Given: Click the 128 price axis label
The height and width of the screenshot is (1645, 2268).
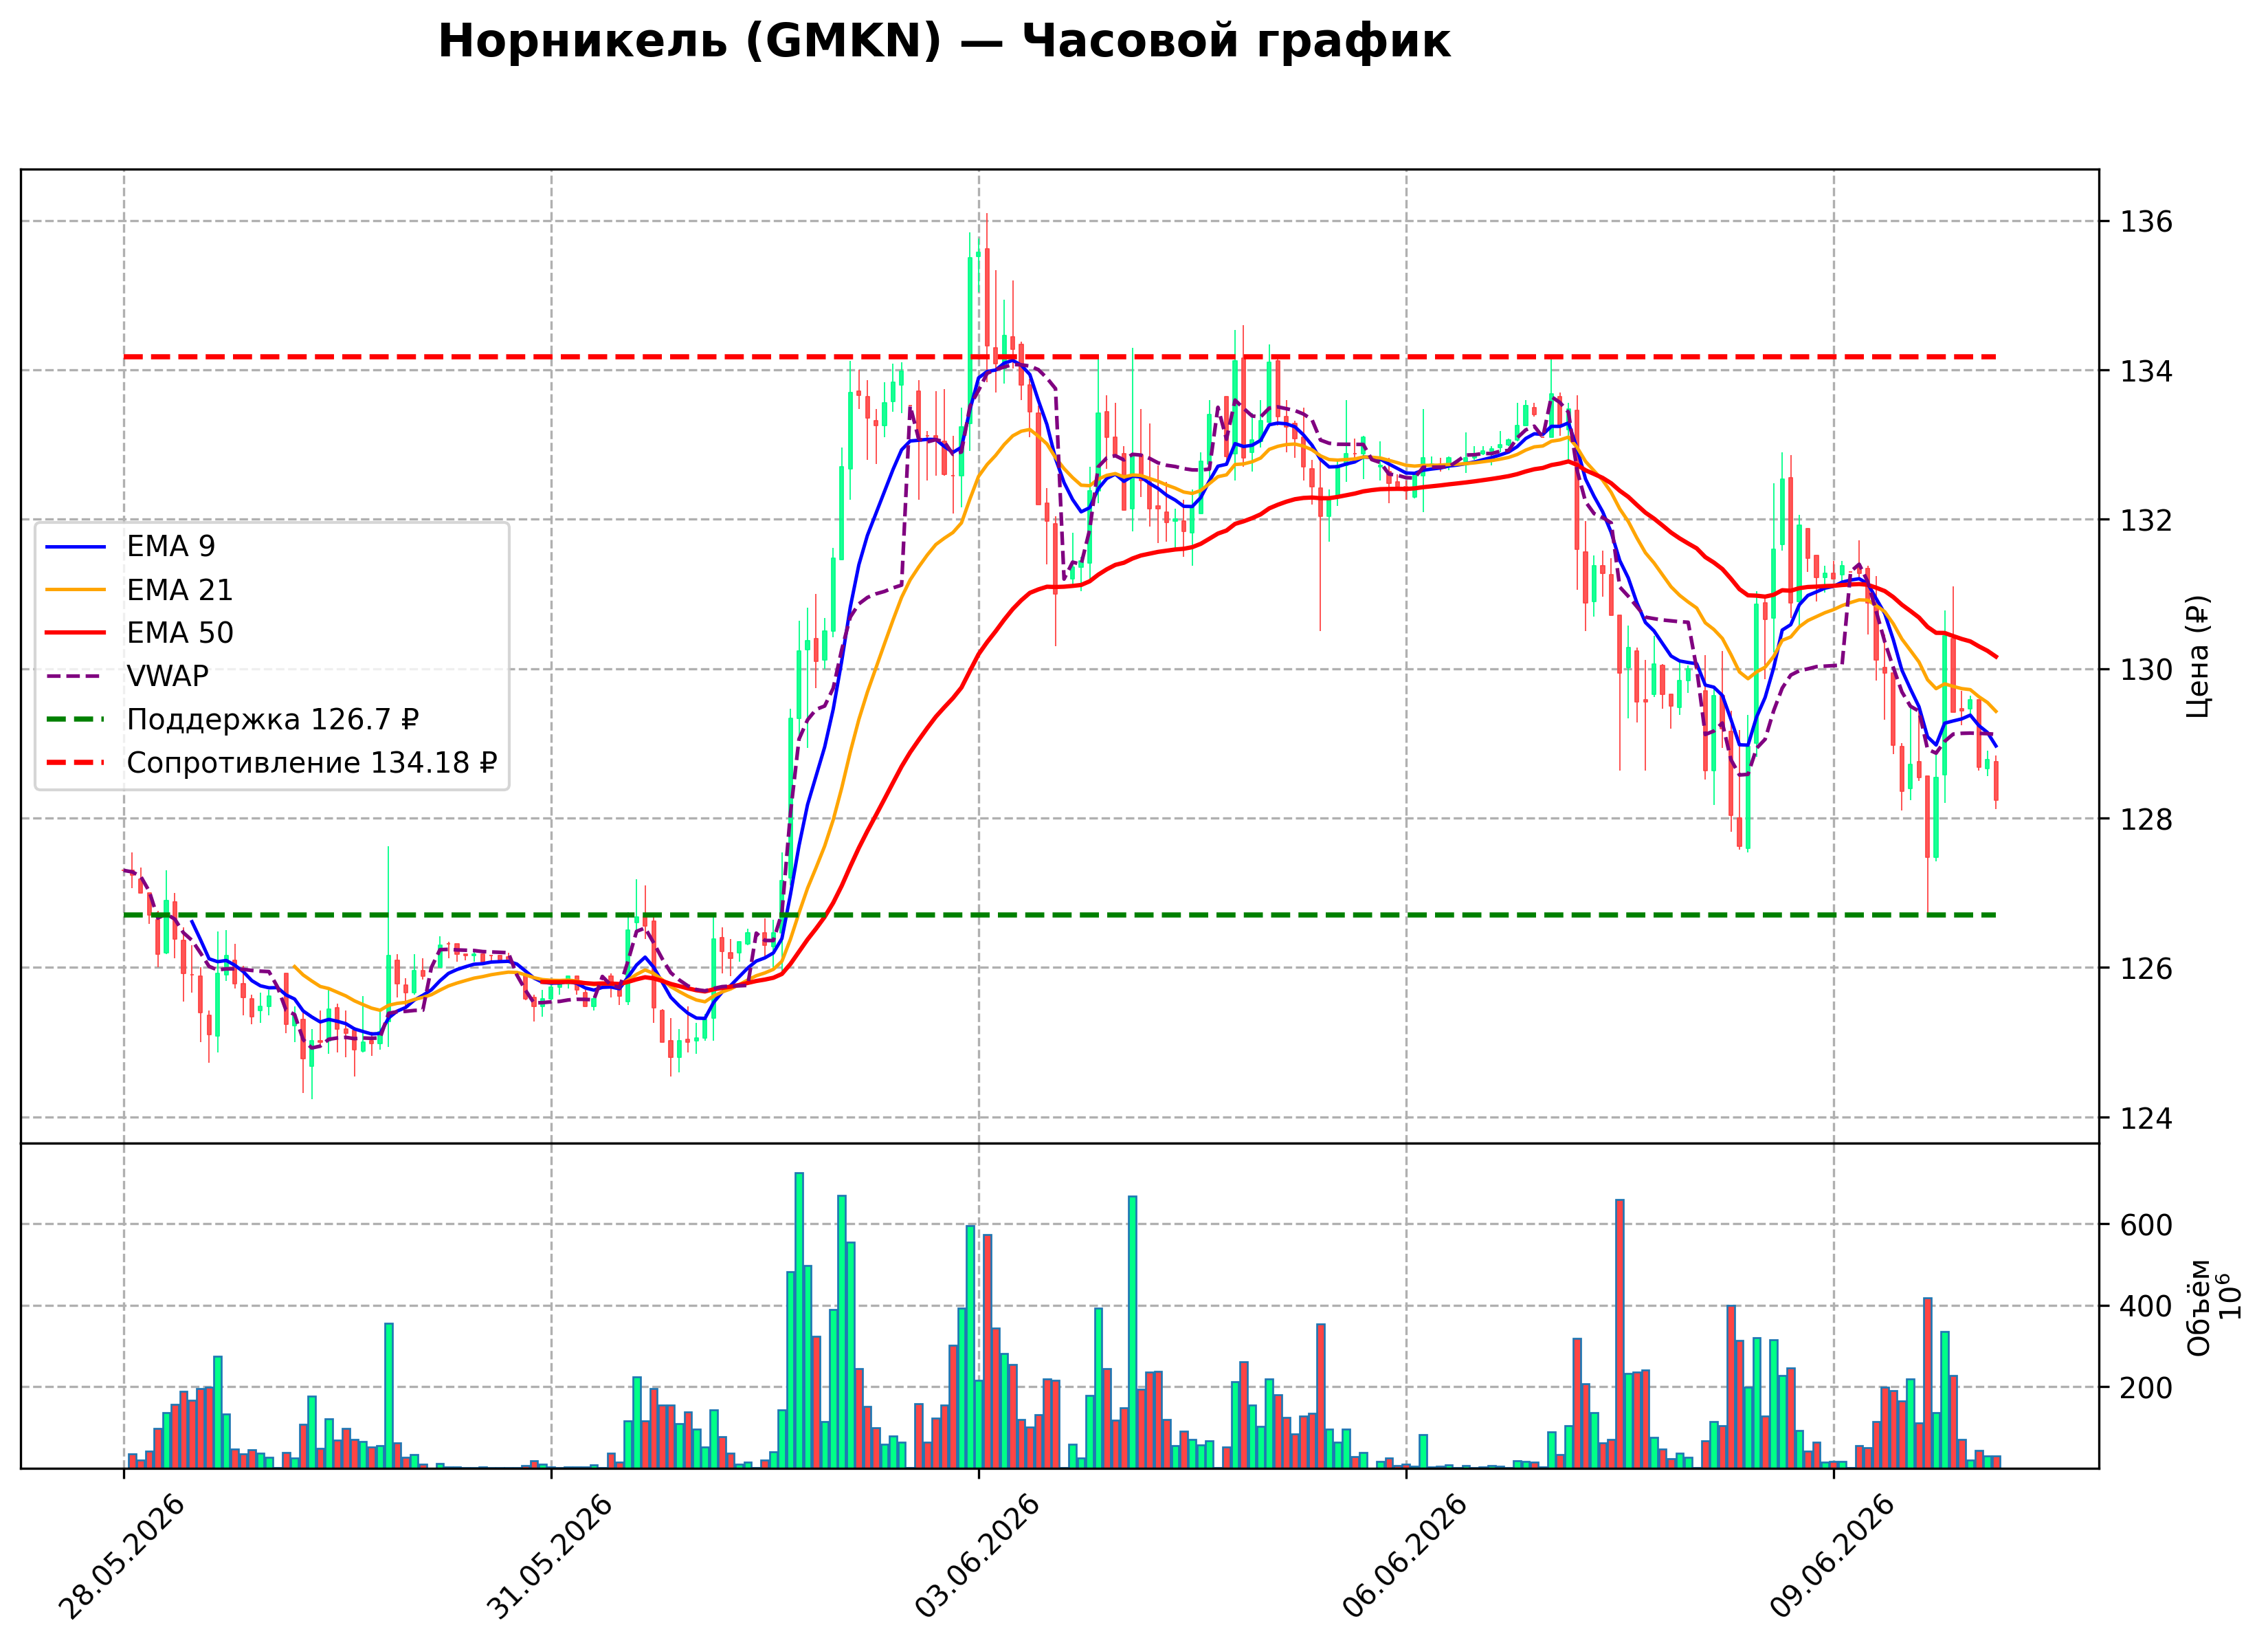Looking at the screenshot, I should tap(2147, 819).
